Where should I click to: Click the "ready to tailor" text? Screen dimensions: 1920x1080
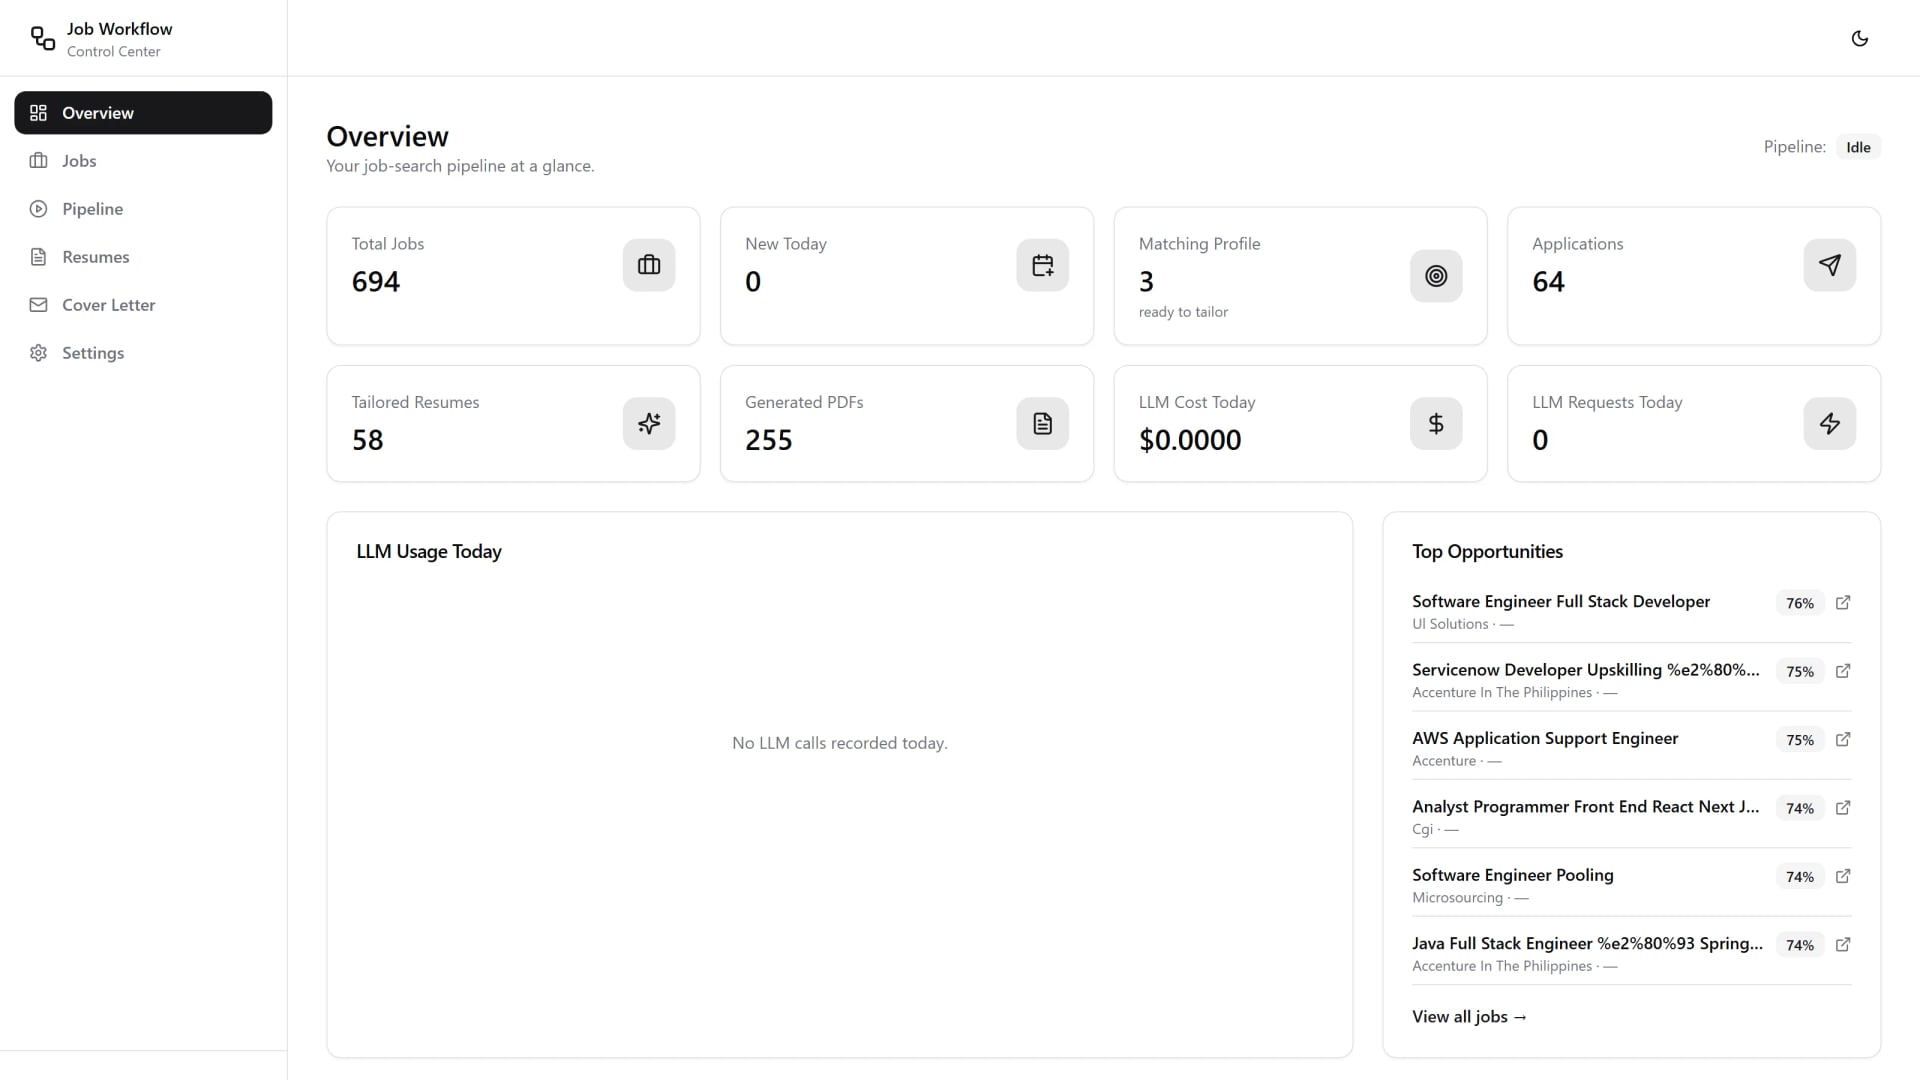(1183, 312)
